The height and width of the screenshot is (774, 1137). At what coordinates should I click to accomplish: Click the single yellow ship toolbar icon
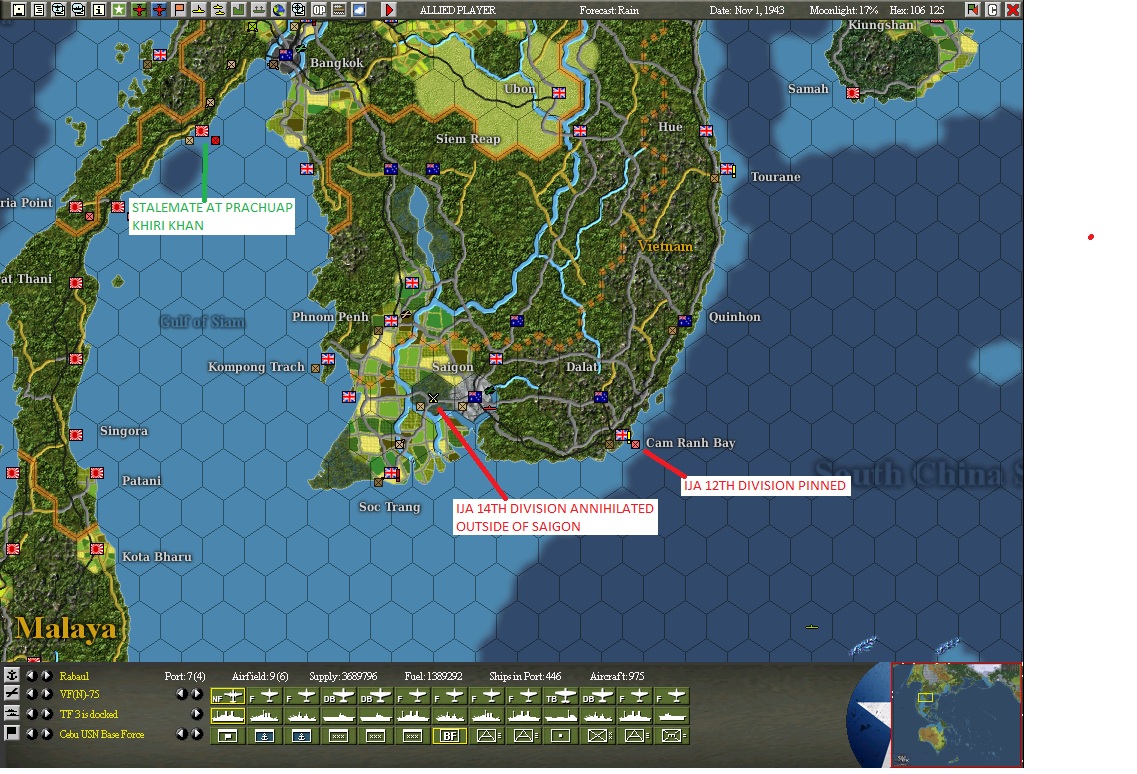pyautogui.click(x=199, y=9)
